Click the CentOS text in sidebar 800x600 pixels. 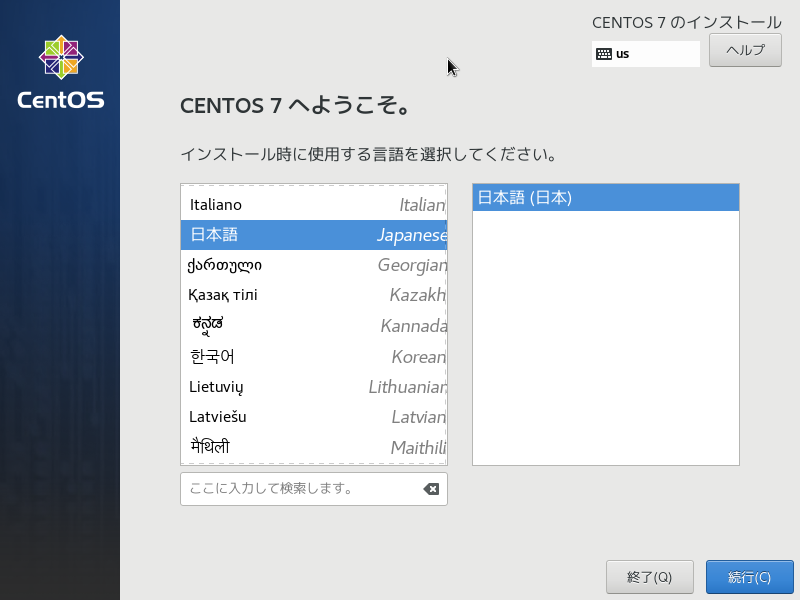click(x=61, y=100)
